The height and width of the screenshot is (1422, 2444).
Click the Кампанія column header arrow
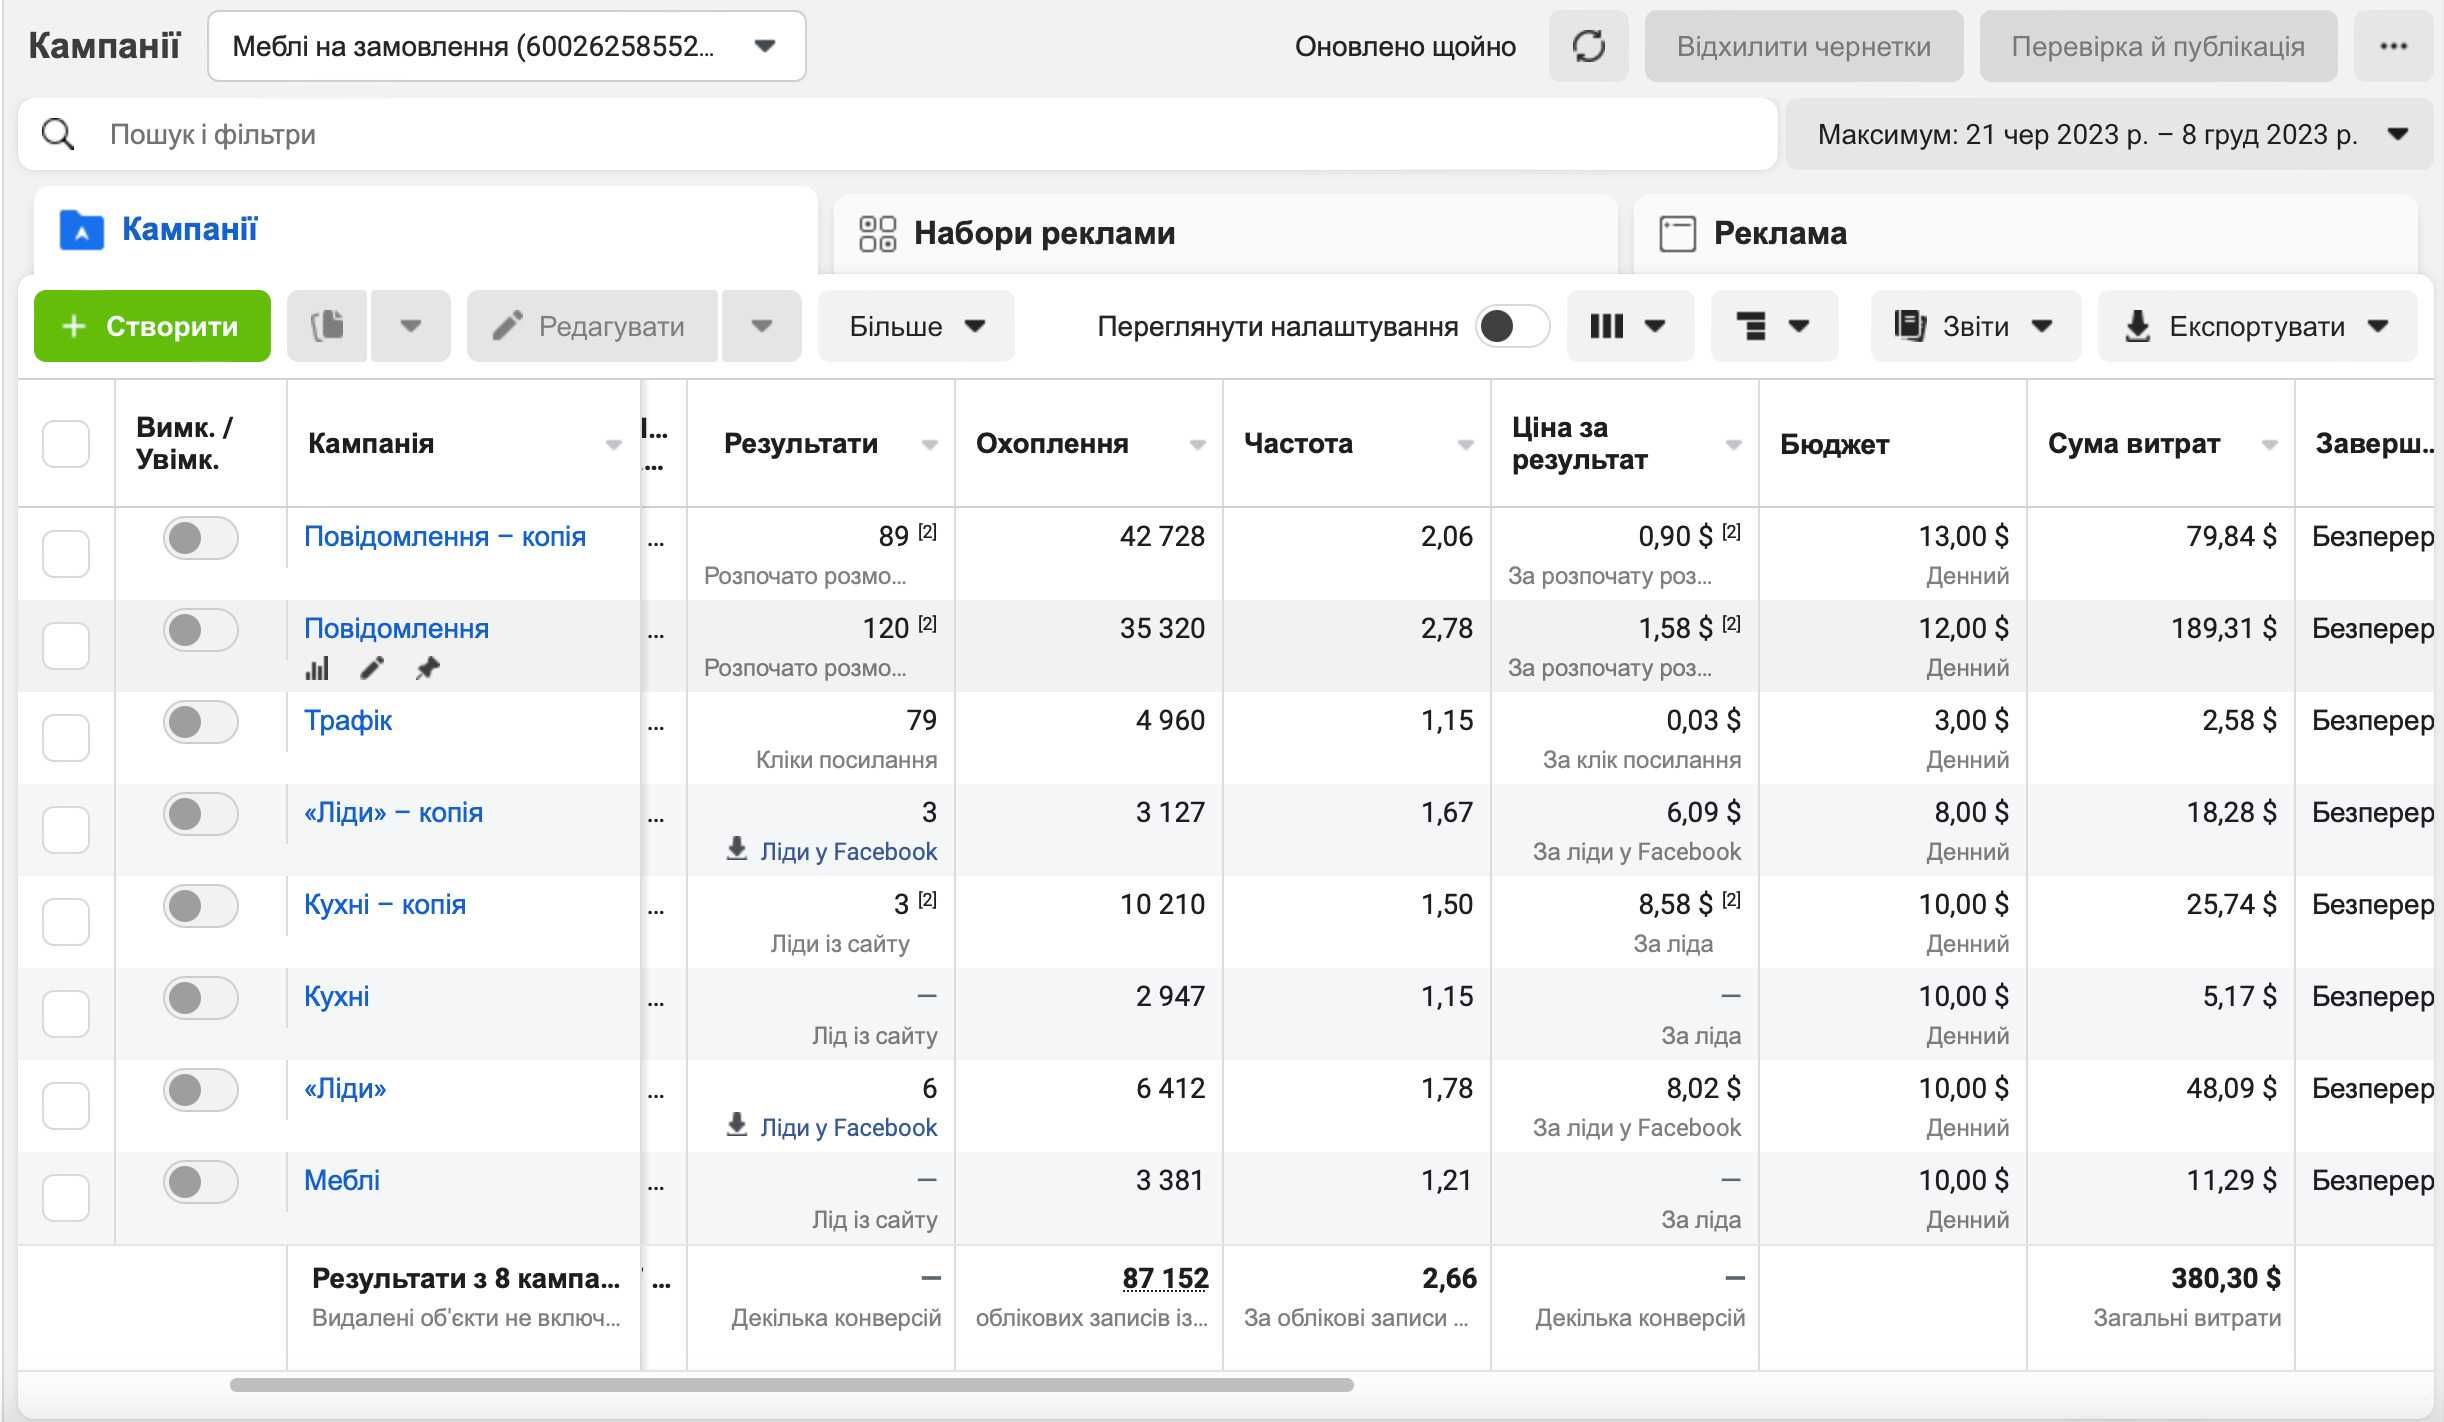click(614, 445)
